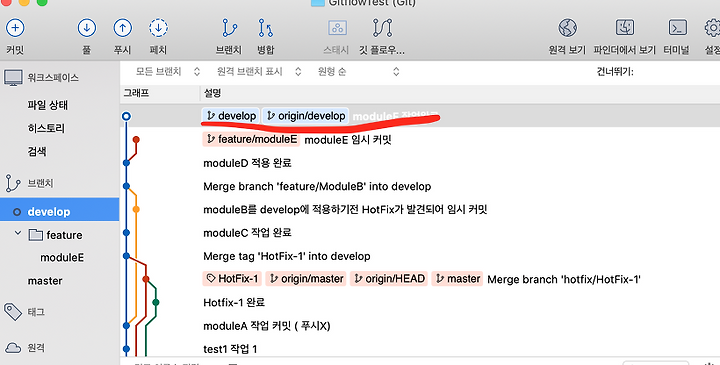Click the hollow graph node of top commit
720x365 pixels.
click(126, 116)
